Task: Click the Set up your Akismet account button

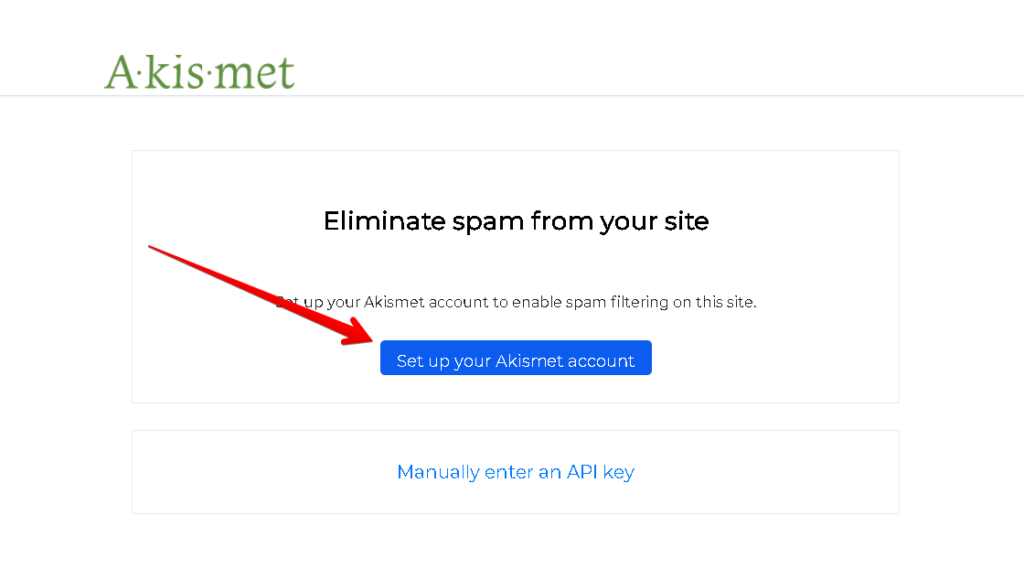Action: click(515, 360)
